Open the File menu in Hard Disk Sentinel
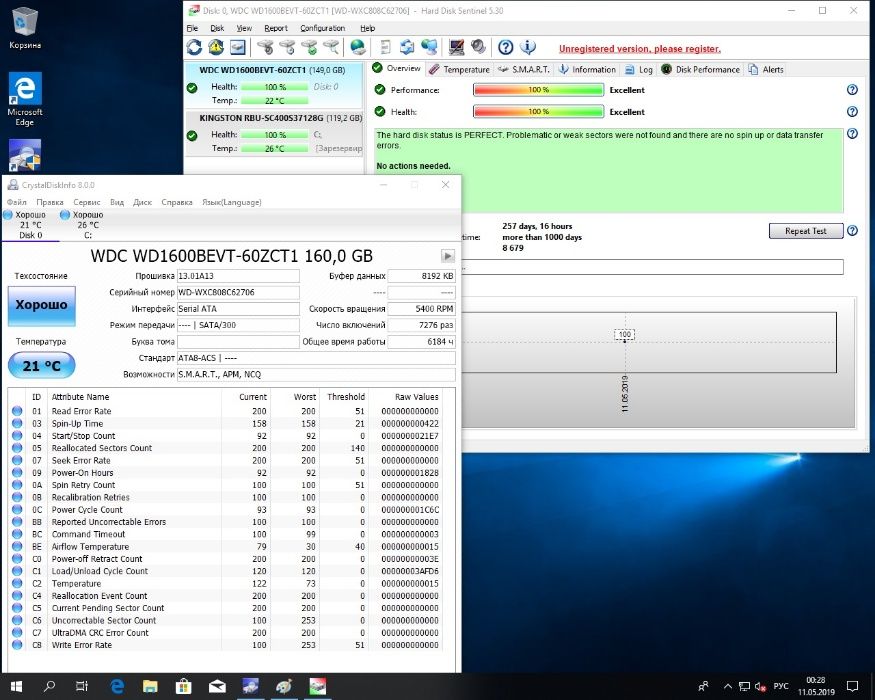Image resolution: width=875 pixels, height=700 pixels. pos(192,28)
